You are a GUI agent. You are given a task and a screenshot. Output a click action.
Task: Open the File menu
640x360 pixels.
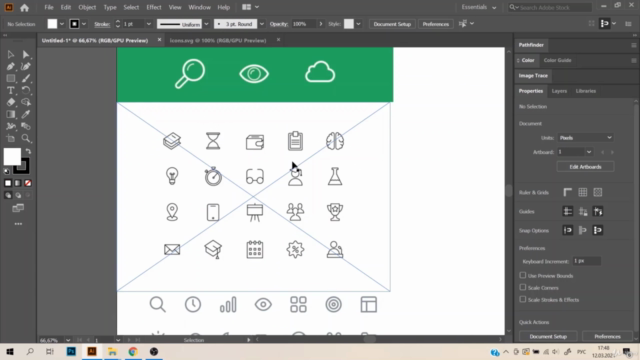tap(49, 7)
